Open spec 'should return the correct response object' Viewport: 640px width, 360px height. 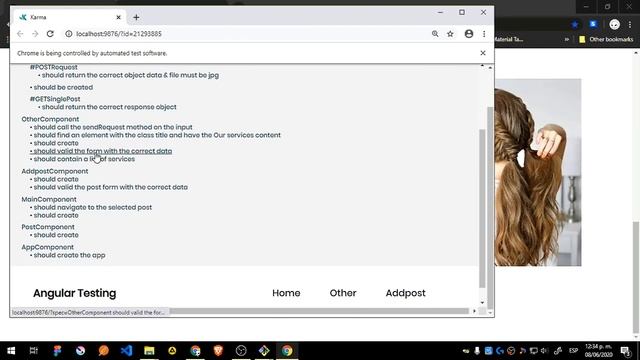click(x=109, y=107)
